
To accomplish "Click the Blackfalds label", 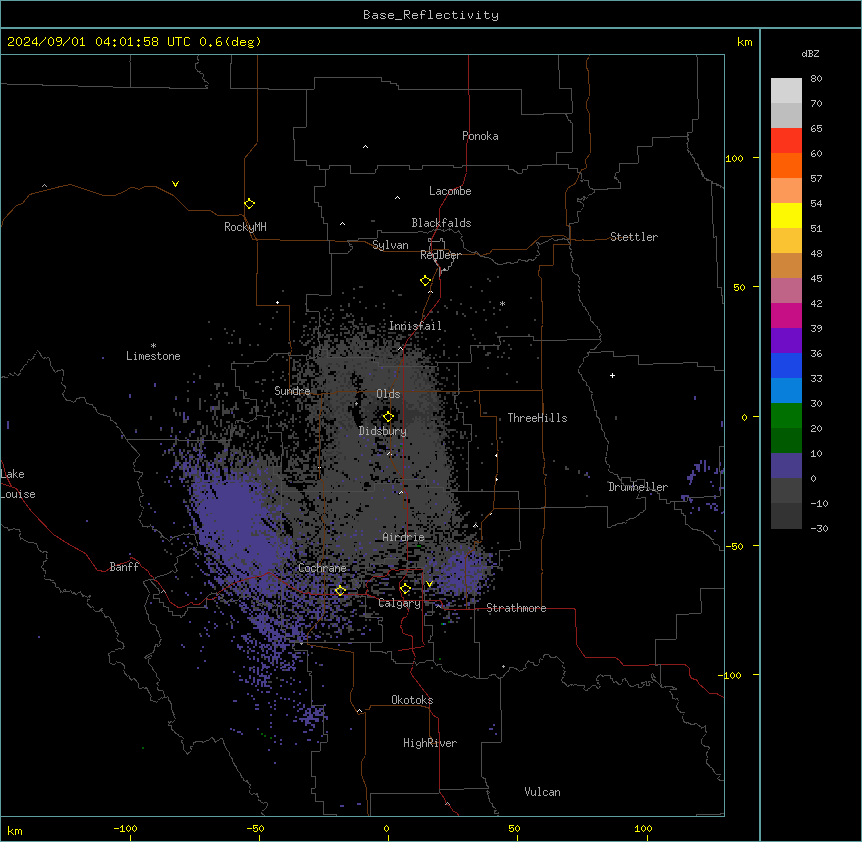I will (x=441, y=223).
